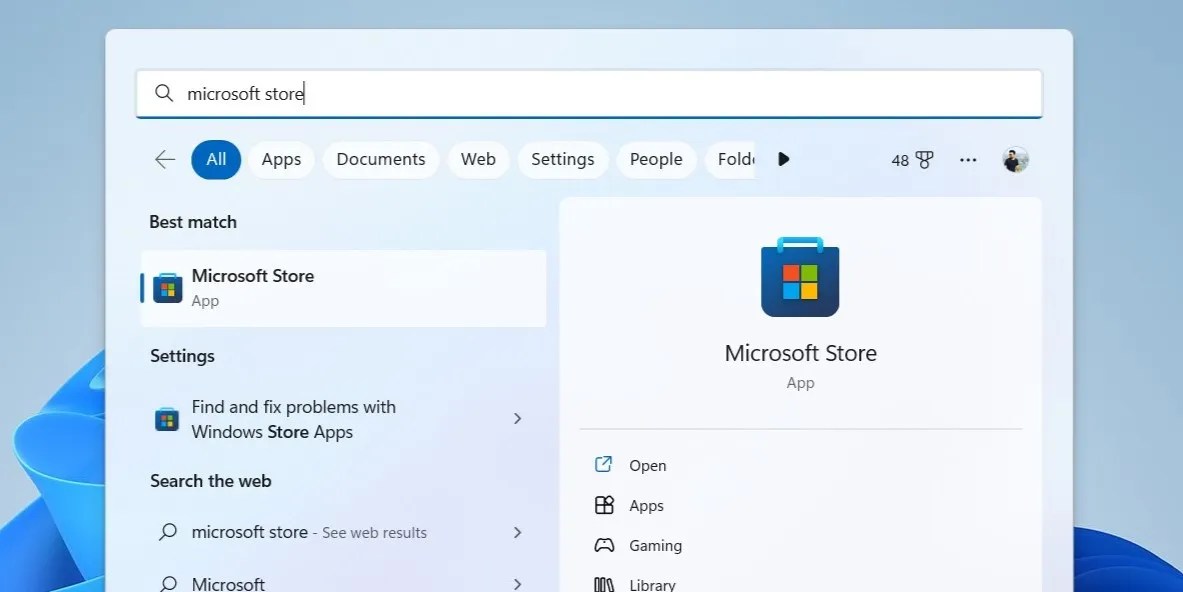Expand the 'Microsoft' suggestion chevron

pos(518,584)
